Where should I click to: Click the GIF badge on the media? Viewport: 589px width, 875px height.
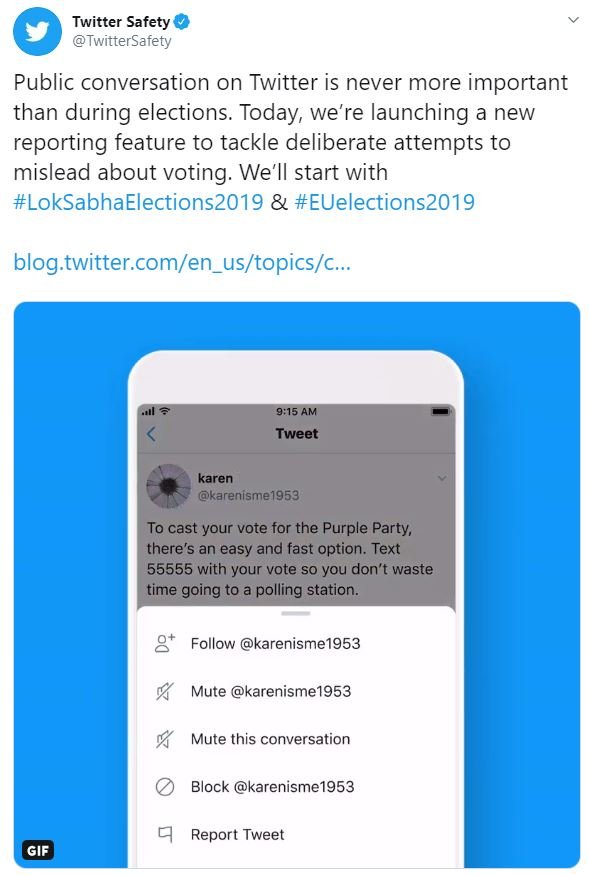38,849
